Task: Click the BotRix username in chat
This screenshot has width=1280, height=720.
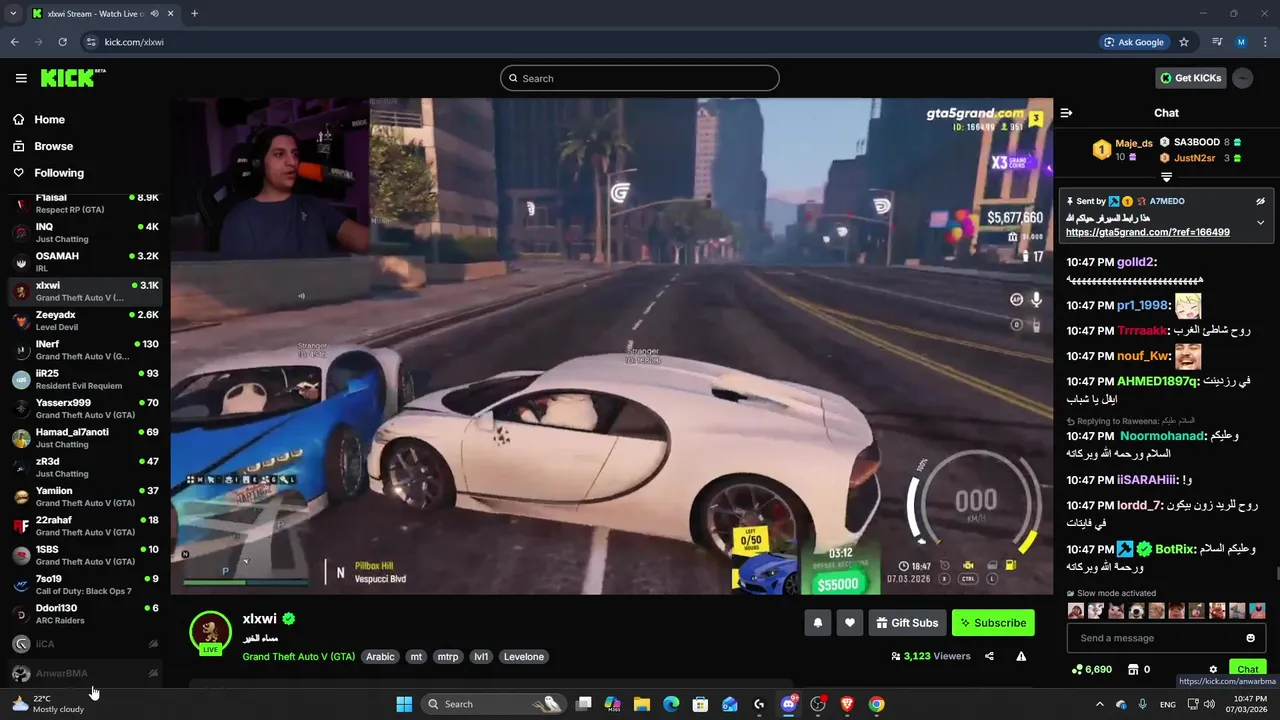Action: coord(1175,549)
